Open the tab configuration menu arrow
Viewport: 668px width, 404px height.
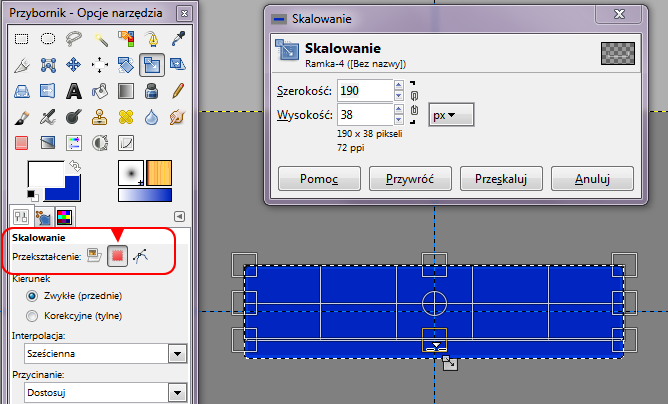(179, 215)
